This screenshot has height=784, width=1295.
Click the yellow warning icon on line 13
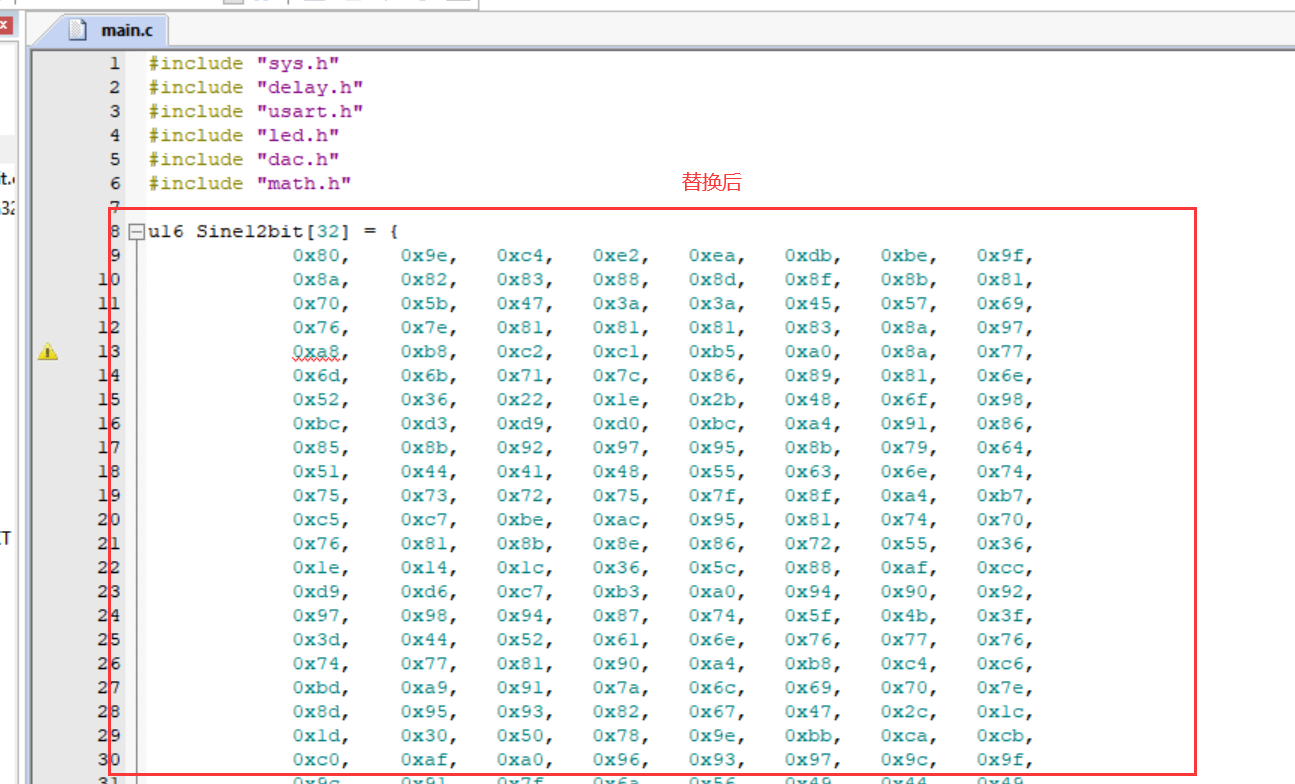[48, 352]
